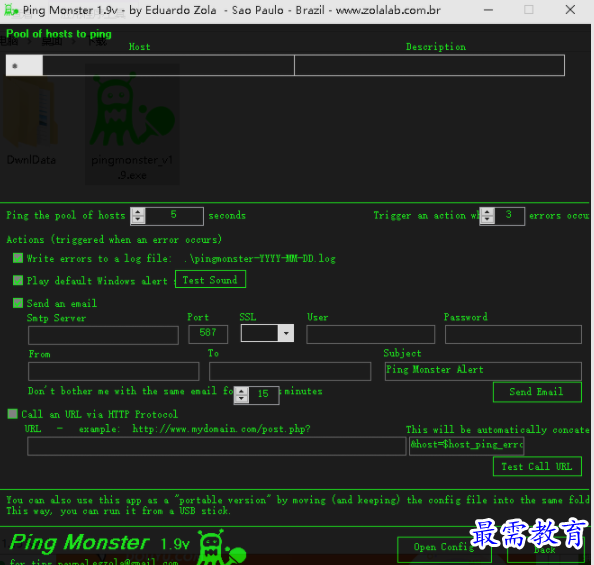
Task: Click the Pool of hosts to ping heading
Action: (59, 34)
